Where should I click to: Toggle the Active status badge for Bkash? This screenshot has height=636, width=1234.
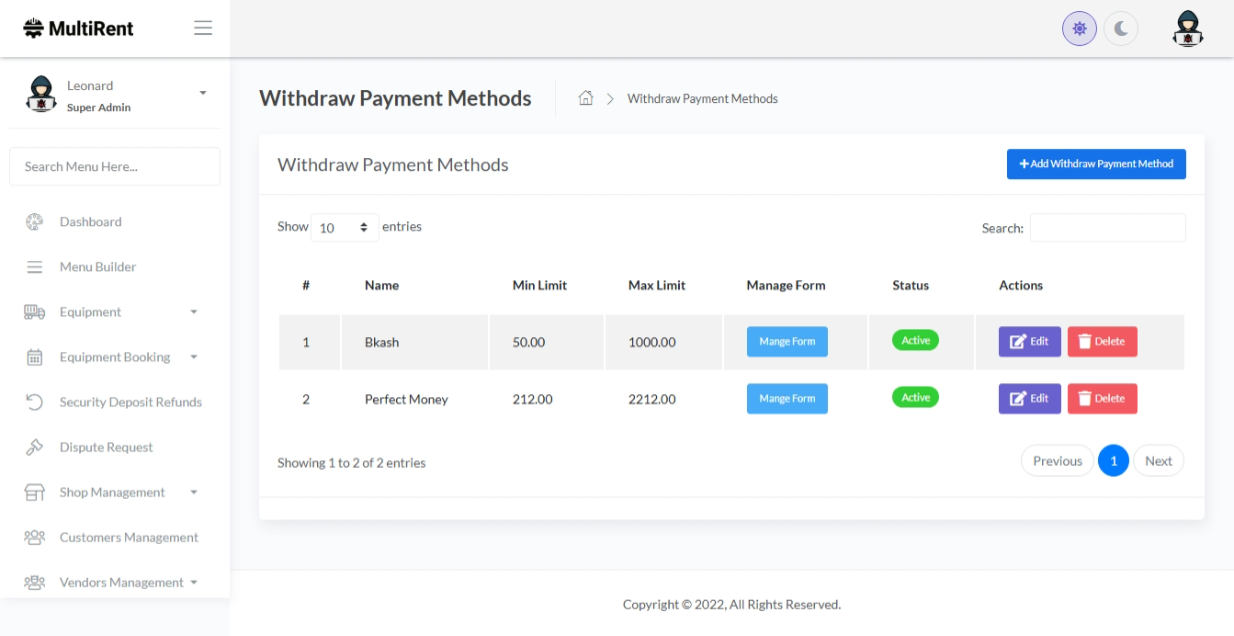point(915,341)
